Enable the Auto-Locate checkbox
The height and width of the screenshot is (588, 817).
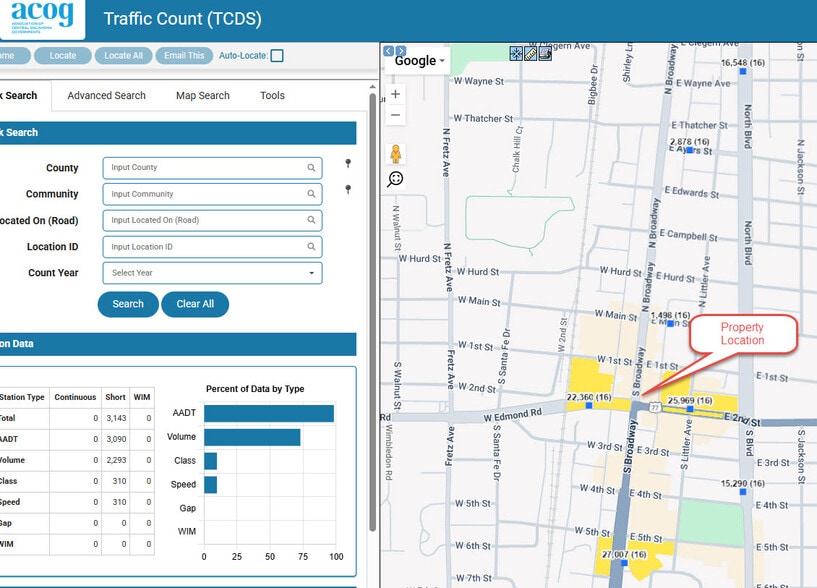coord(277,56)
